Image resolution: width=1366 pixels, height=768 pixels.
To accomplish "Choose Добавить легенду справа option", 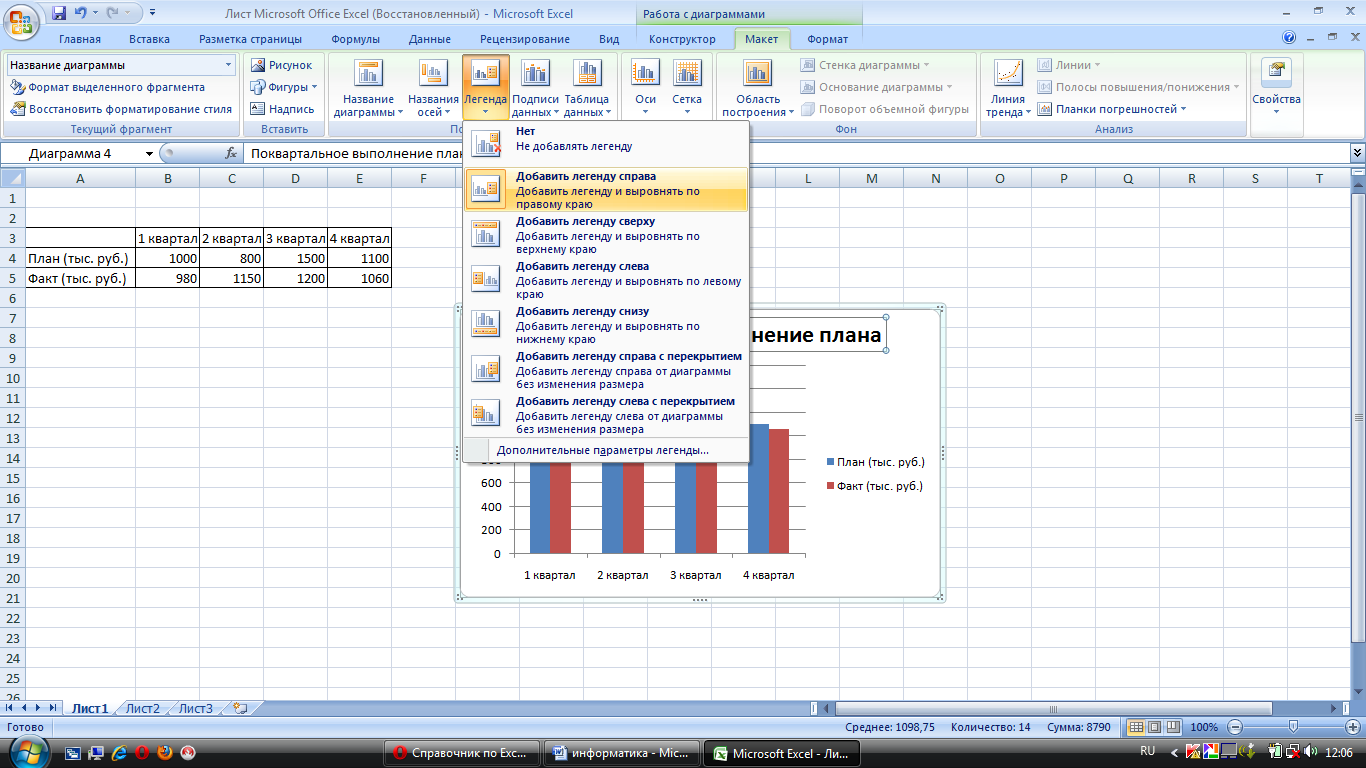I will pyautogui.click(x=606, y=189).
